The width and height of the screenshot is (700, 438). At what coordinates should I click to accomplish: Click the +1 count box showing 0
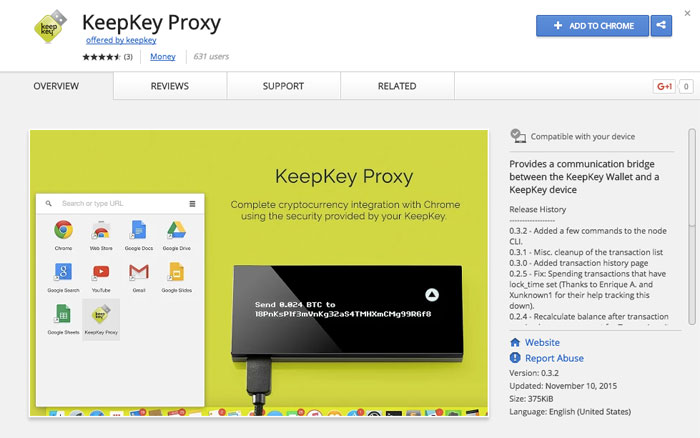tap(686, 86)
